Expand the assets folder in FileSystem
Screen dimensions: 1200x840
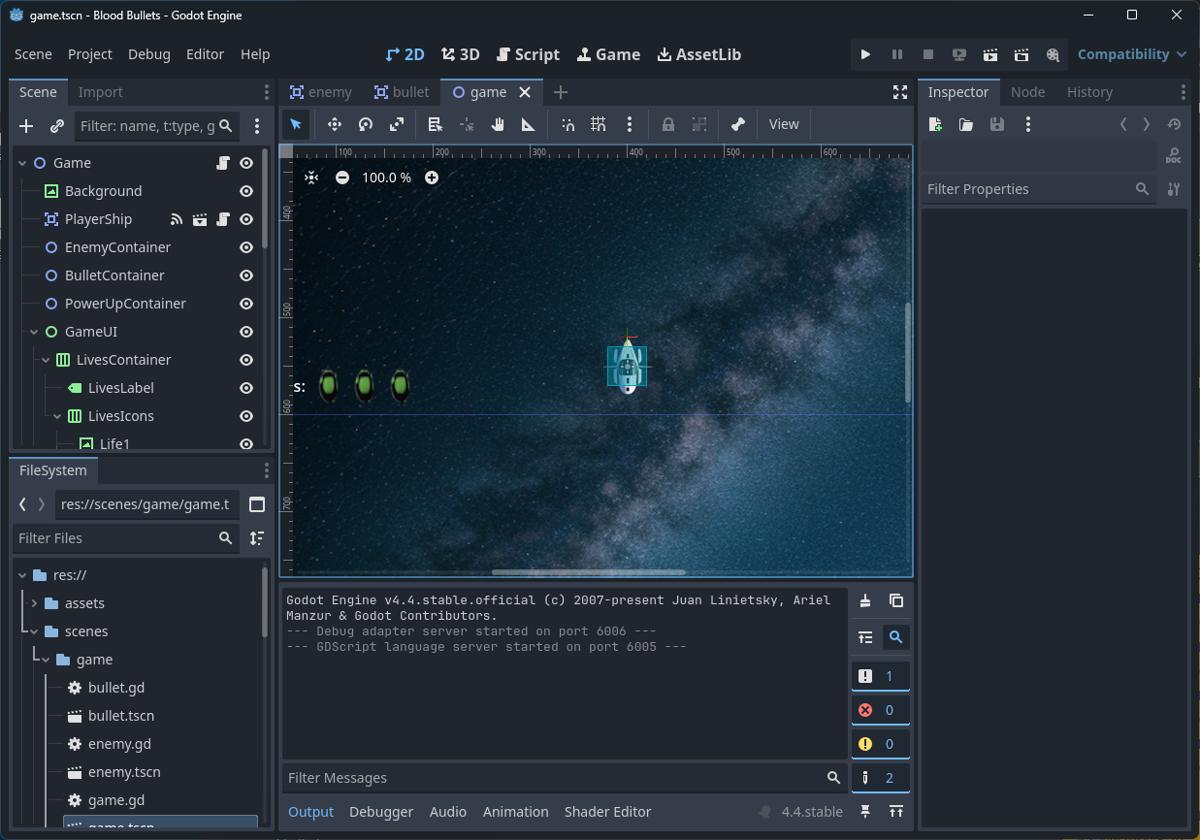tap(34, 603)
